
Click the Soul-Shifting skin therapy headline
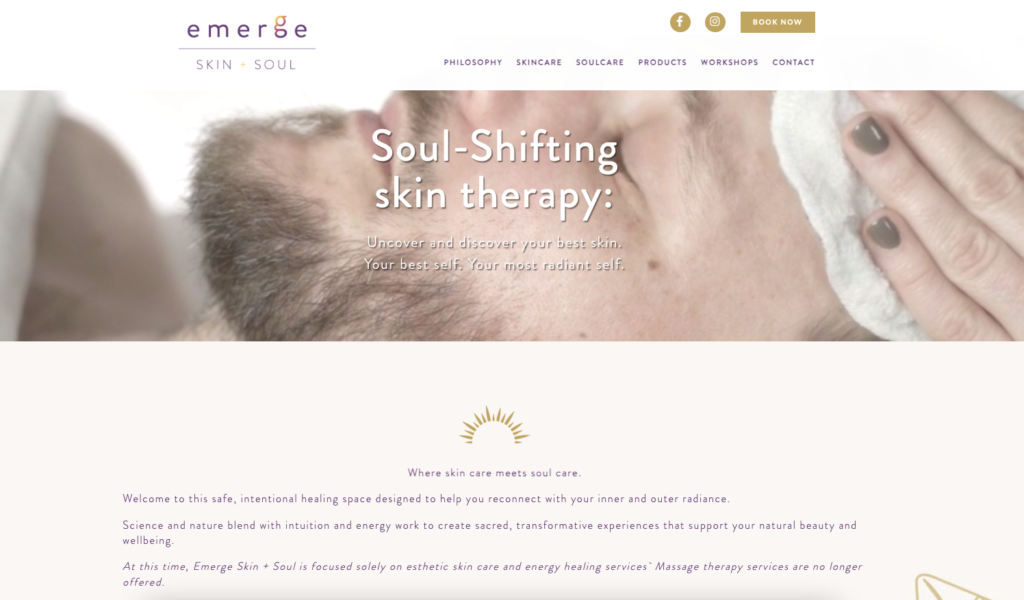coord(494,170)
